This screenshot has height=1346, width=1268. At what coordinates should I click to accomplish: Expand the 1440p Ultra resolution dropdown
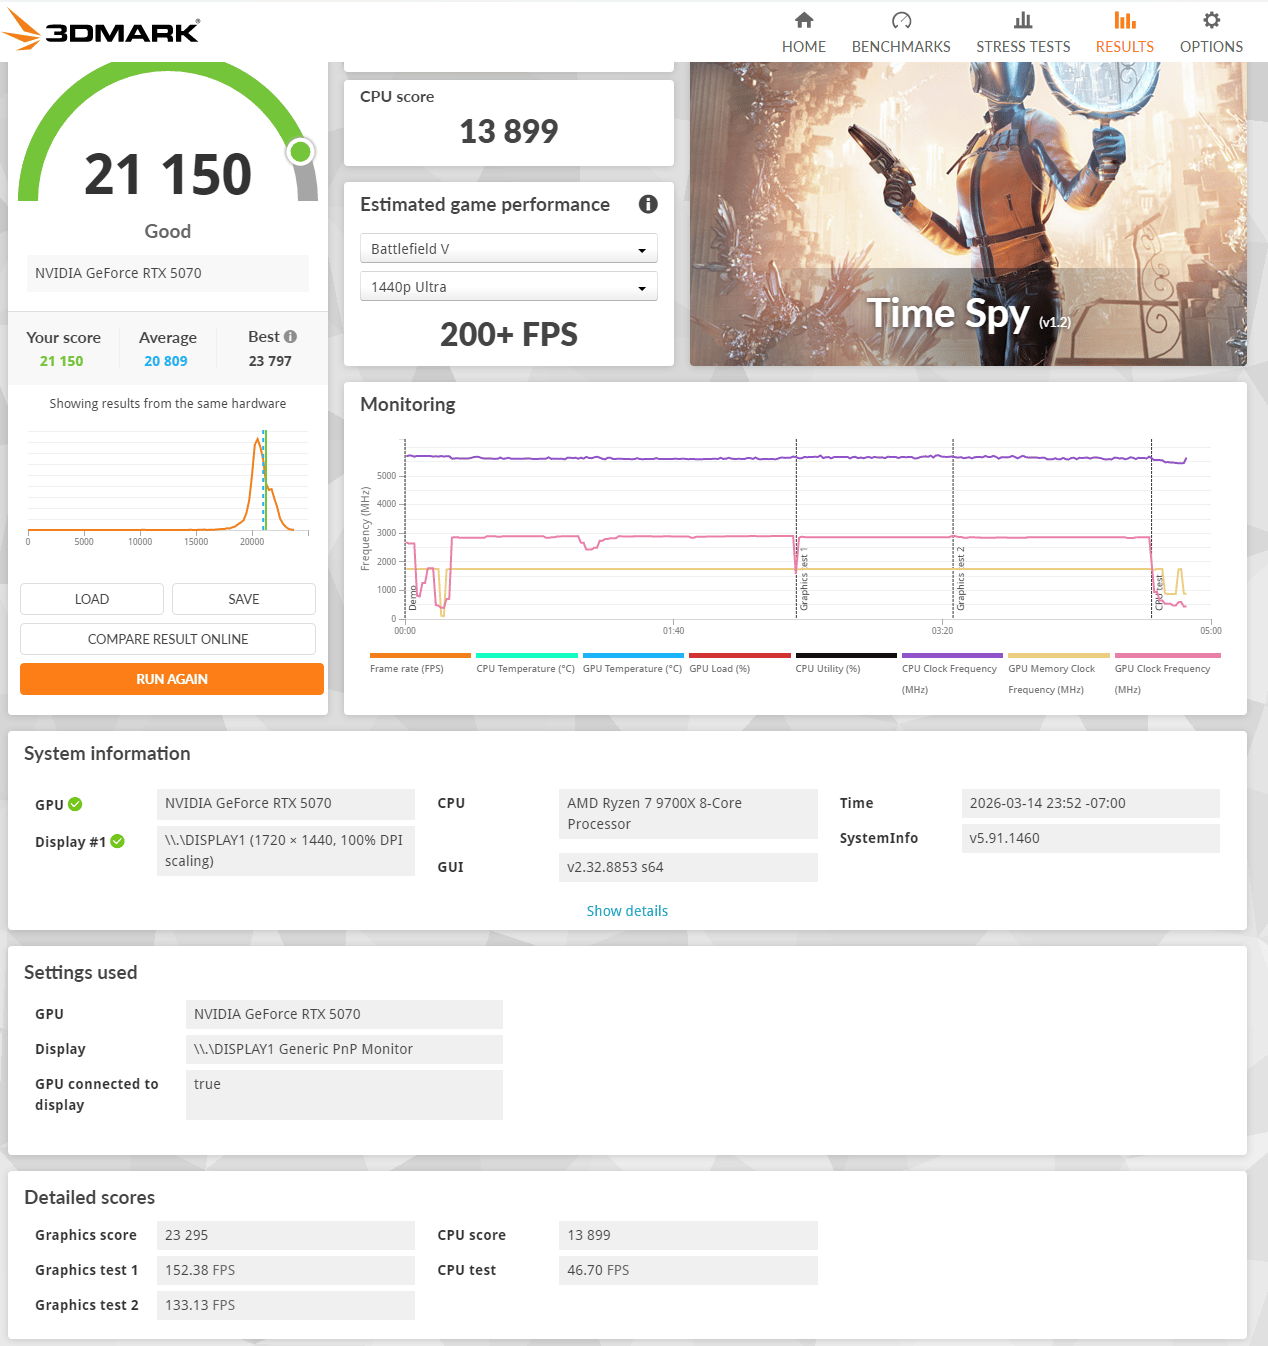point(509,287)
